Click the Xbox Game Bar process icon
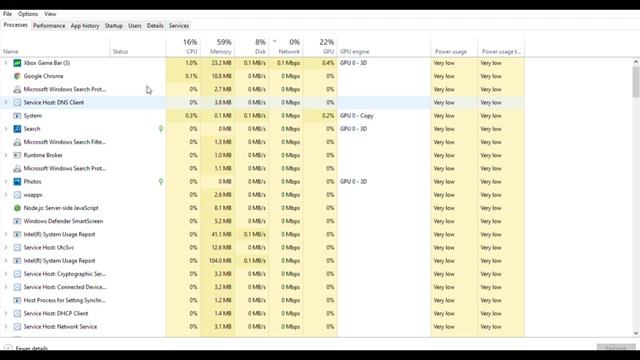 pyautogui.click(x=17, y=63)
